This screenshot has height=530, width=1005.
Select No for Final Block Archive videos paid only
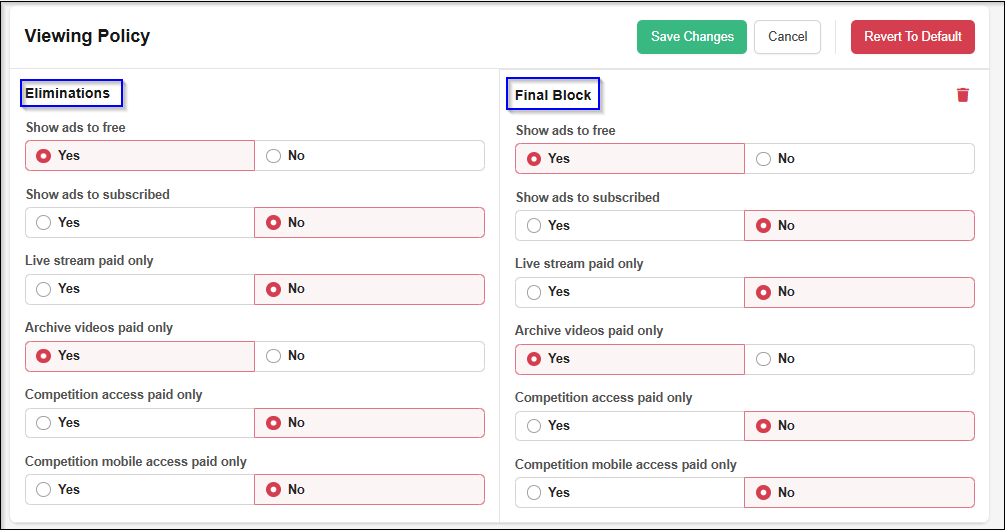pyautogui.click(x=764, y=359)
